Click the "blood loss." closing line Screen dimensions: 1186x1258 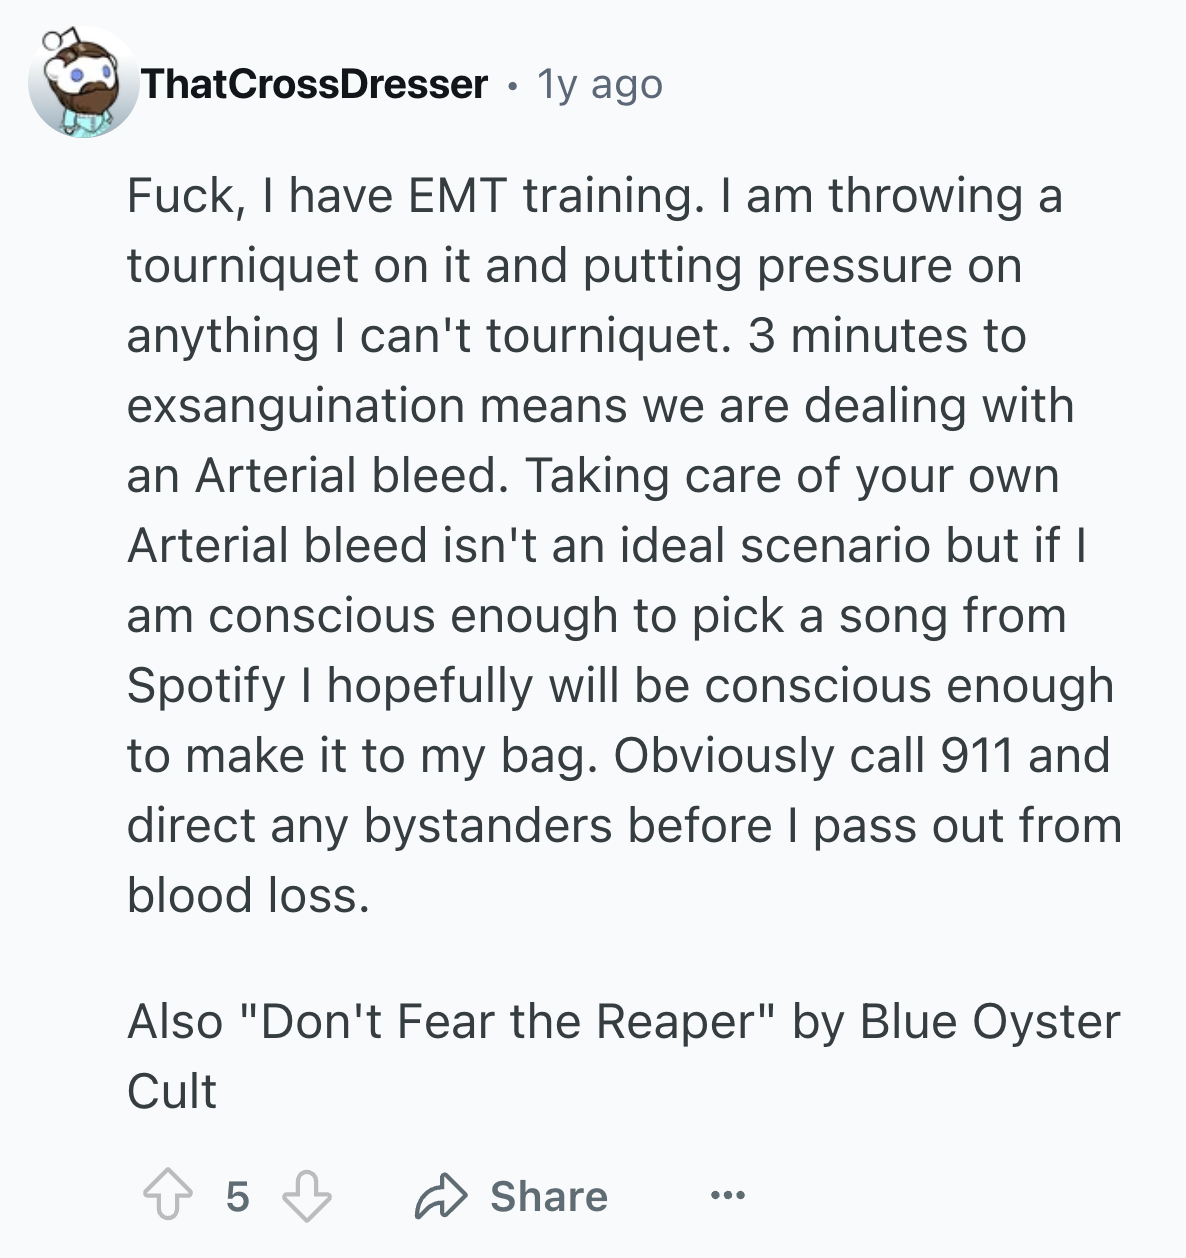point(249,896)
